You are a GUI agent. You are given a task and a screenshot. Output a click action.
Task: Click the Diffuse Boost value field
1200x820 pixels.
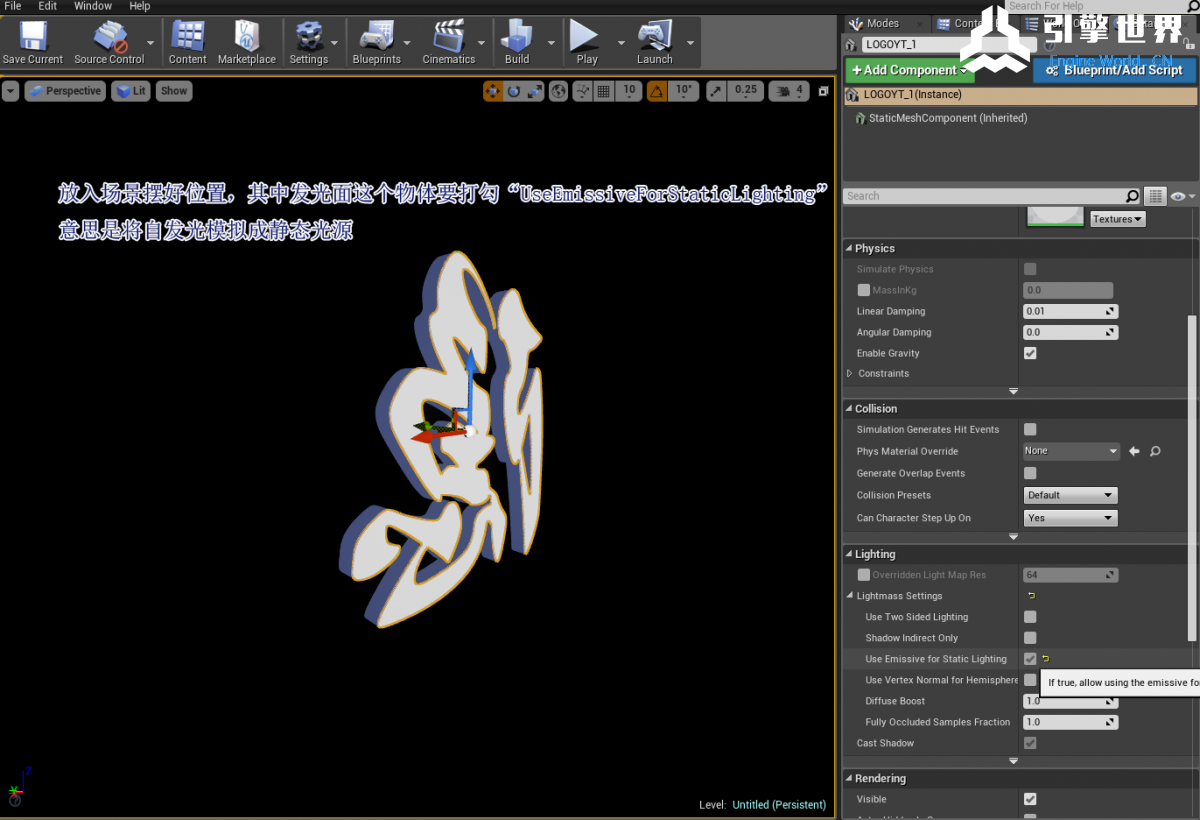[1064, 701]
